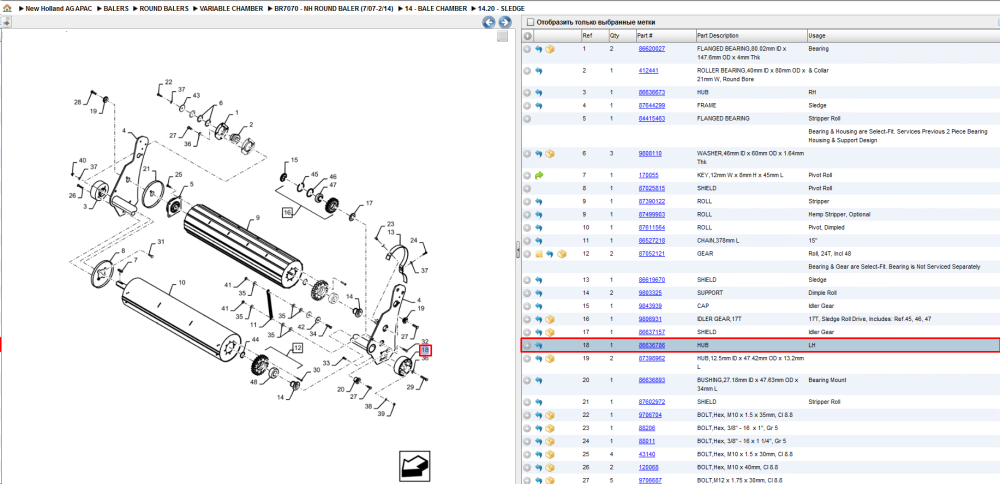Toggle the round selector for ROLLER BEARING row

point(527,71)
